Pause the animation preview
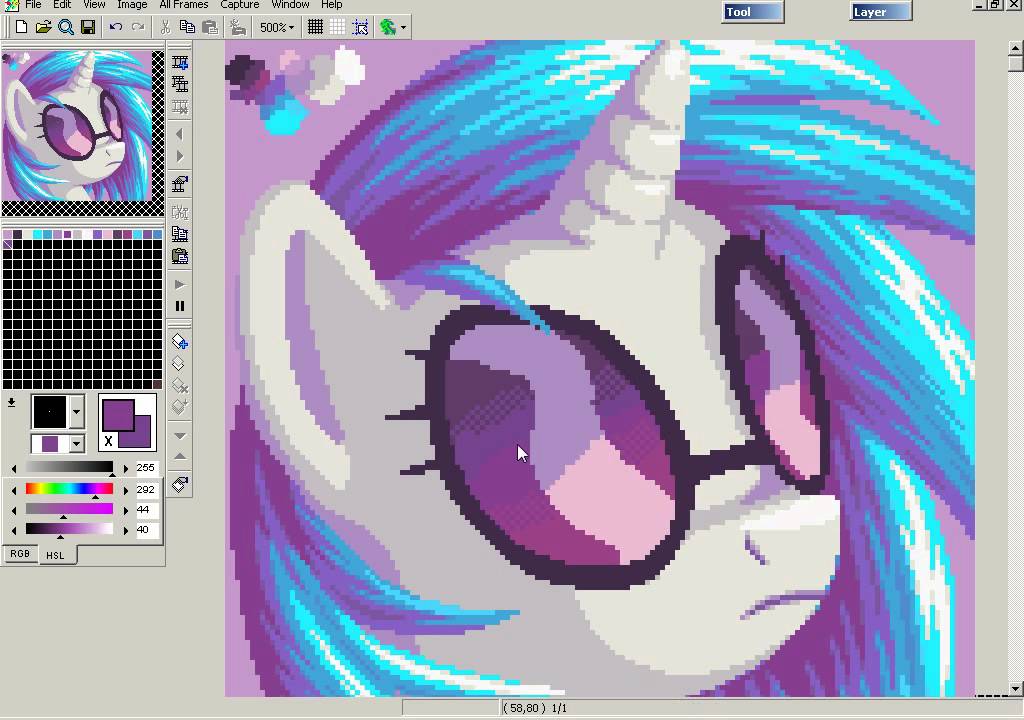 [180, 306]
